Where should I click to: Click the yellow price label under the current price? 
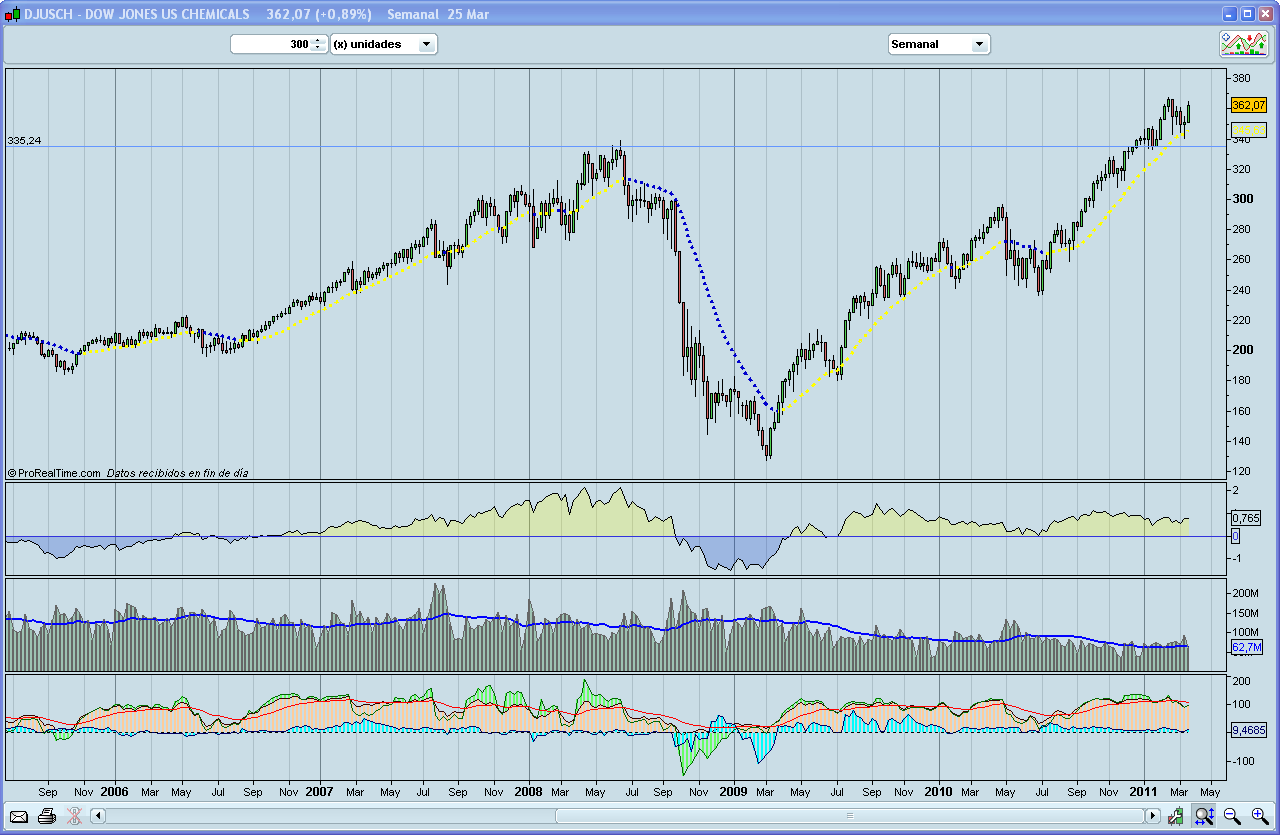point(1248,129)
